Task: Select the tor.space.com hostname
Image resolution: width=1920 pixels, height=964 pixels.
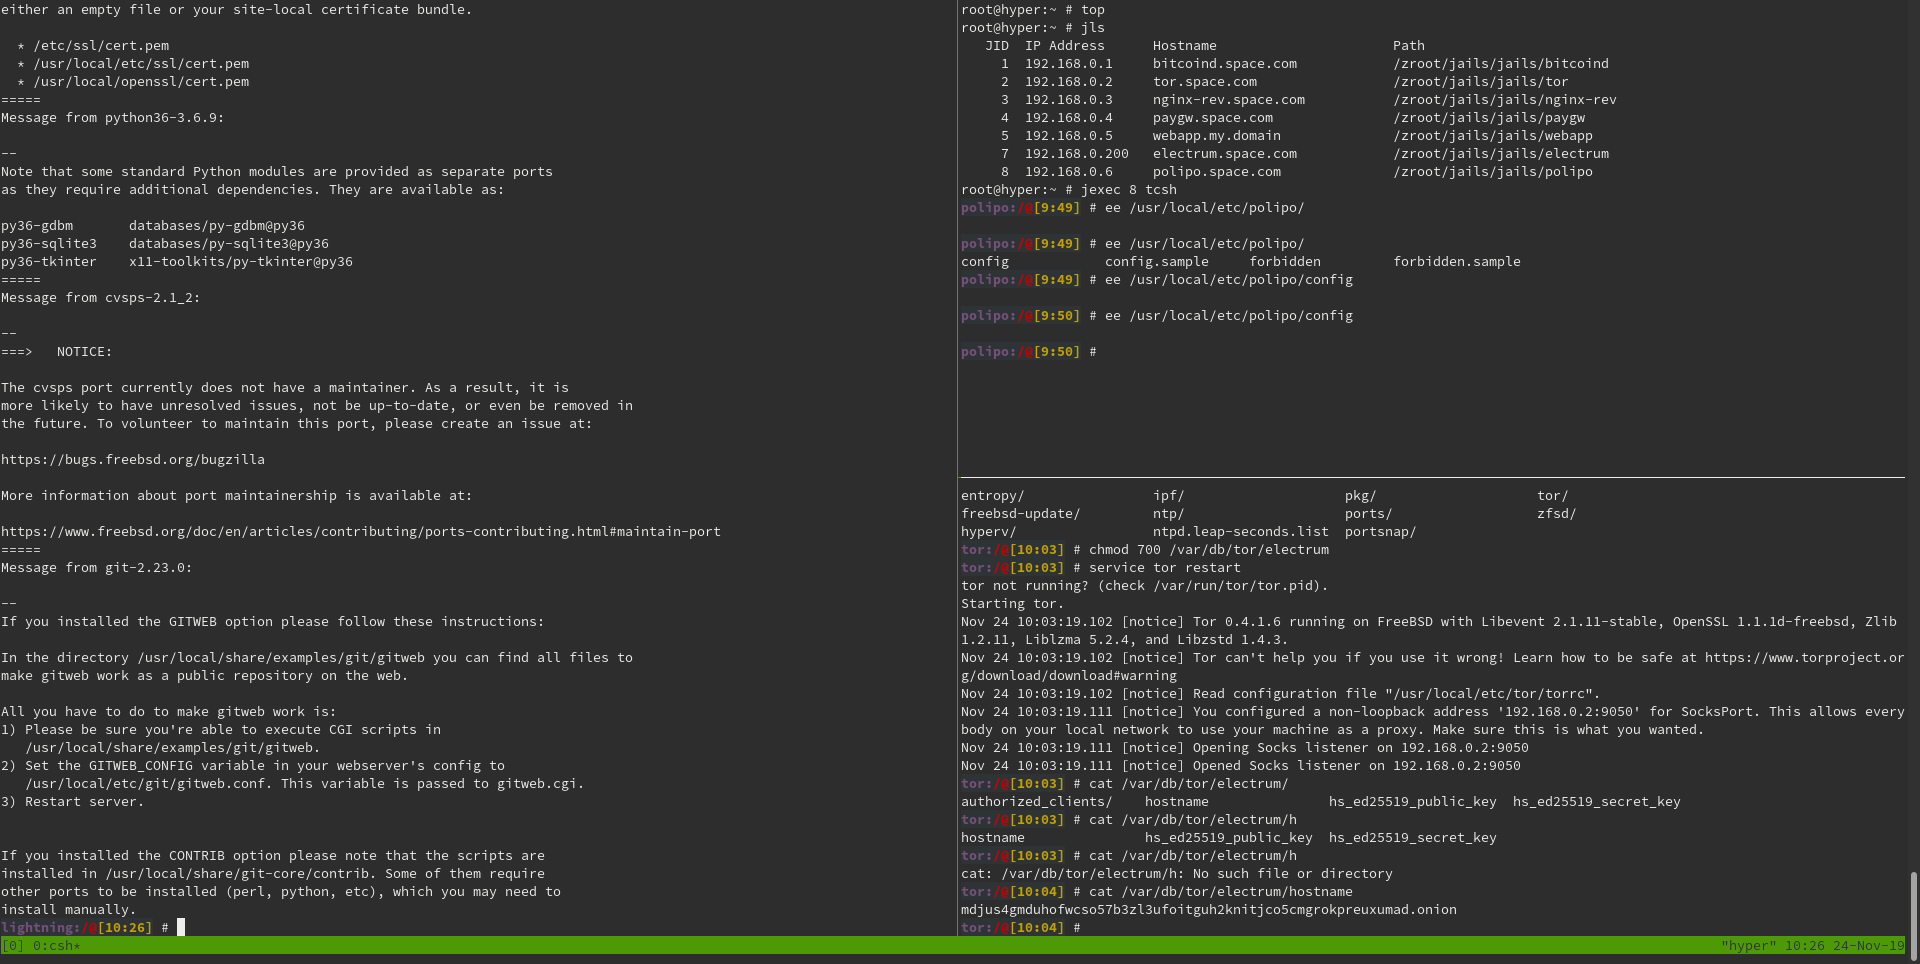Action: pyautogui.click(x=1205, y=82)
